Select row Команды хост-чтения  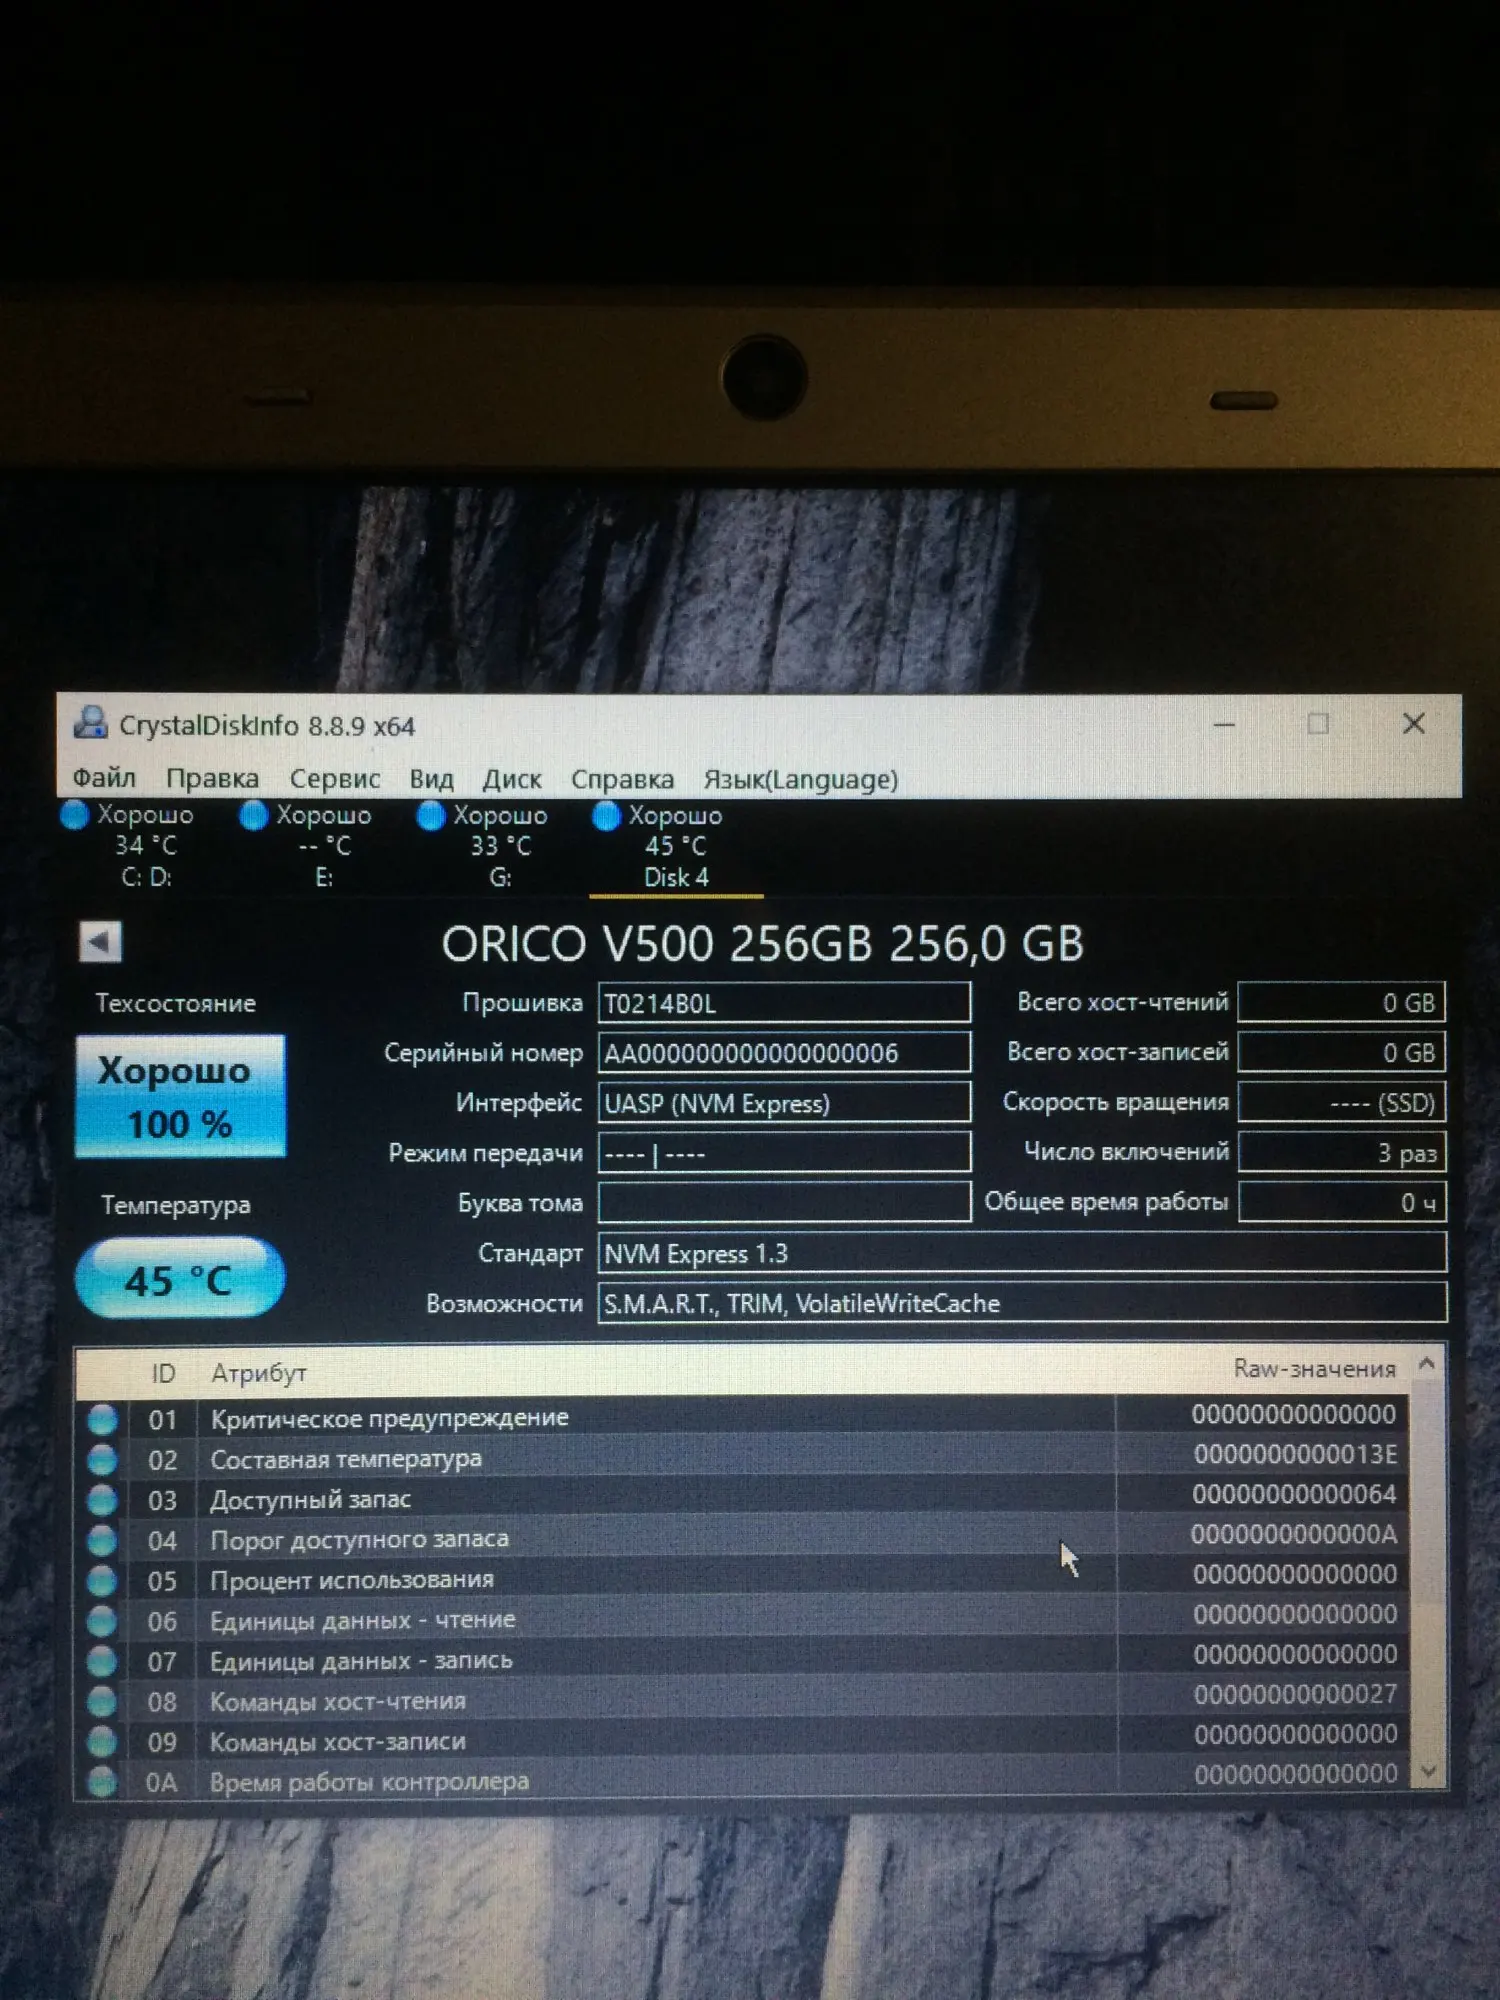pyautogui.click(x=745, y=1698)
